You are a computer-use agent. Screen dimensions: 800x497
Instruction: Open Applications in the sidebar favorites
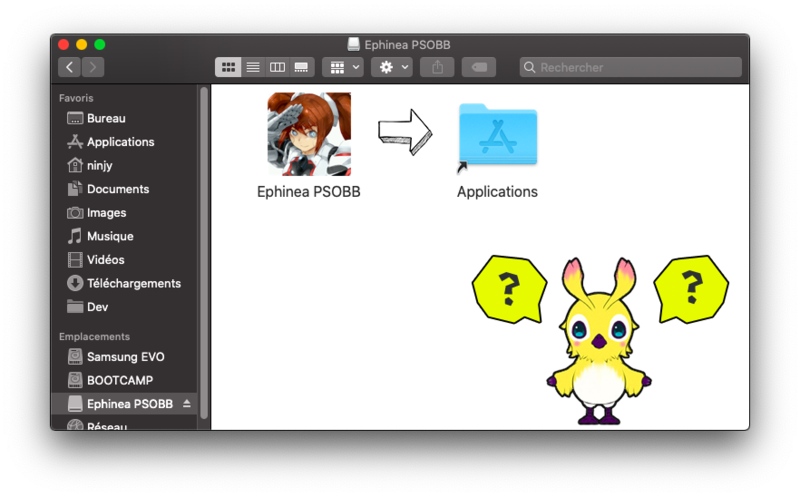123,142
